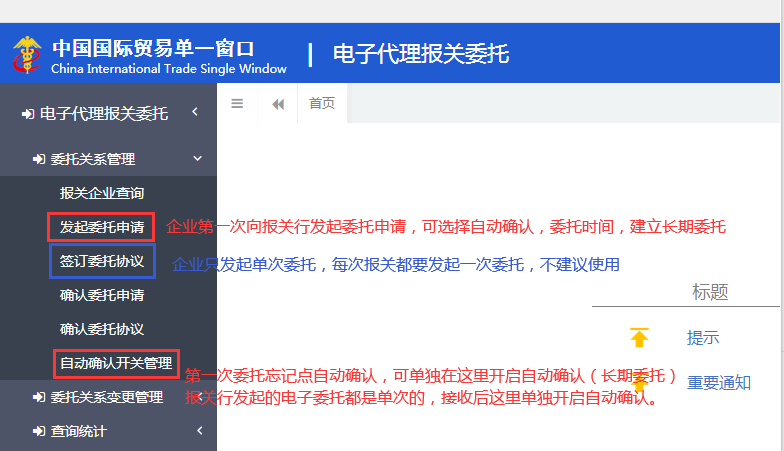This screenshot has height=451, width=784.
Task: Click the 中国国际贸易单一窗口 site name
Action: [x=154, y=48]
